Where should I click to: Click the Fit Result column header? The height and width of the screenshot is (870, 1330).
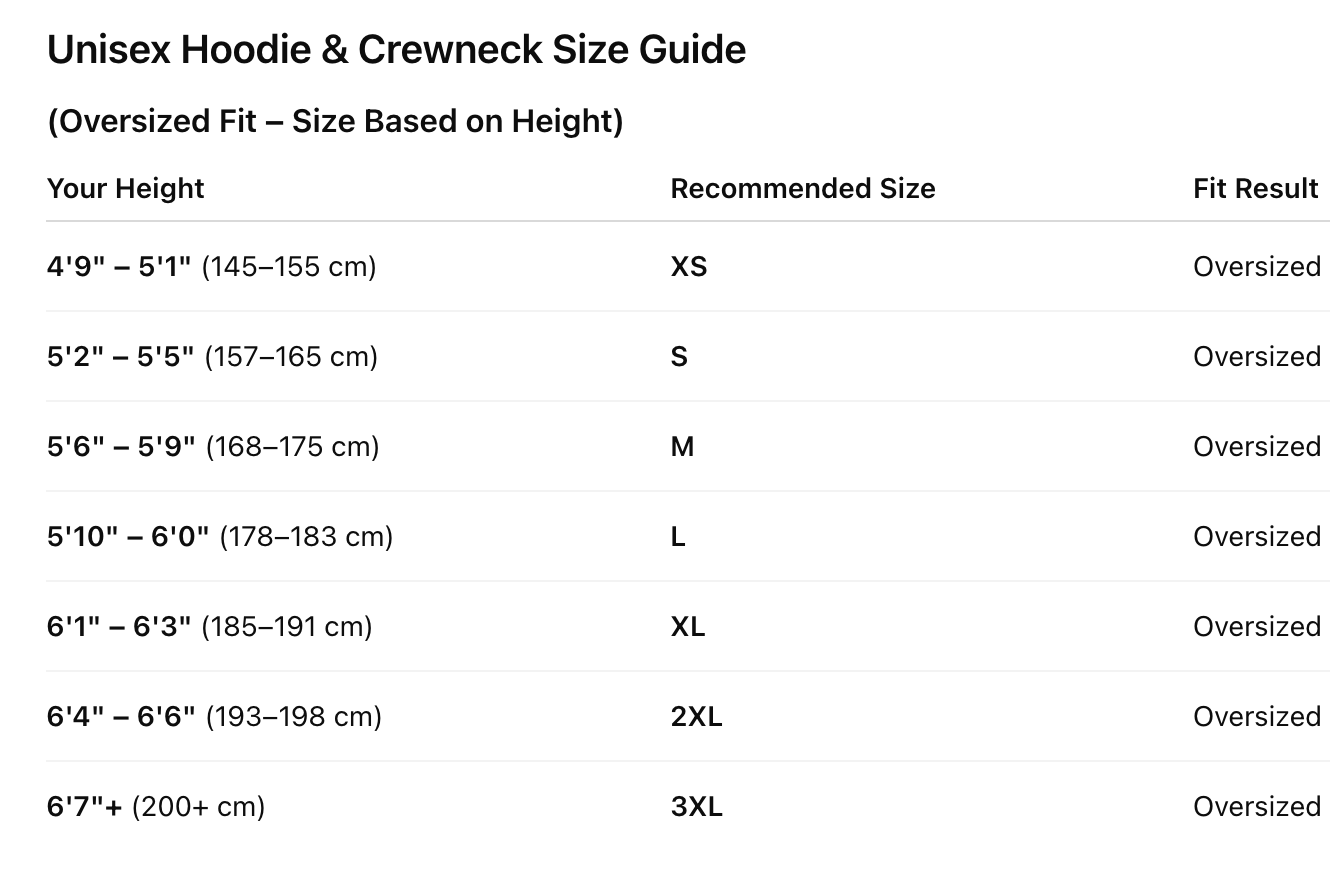tap(1255, 189)
